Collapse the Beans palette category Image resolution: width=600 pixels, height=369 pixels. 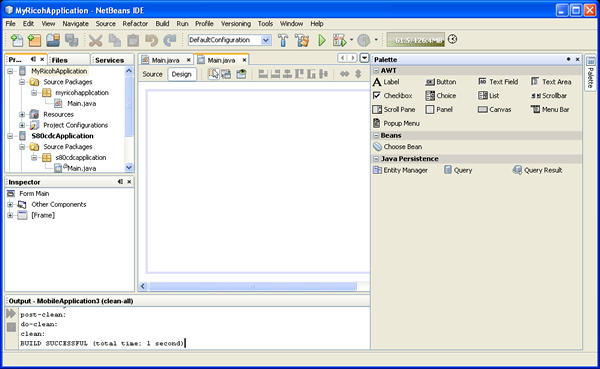point(376,136)
